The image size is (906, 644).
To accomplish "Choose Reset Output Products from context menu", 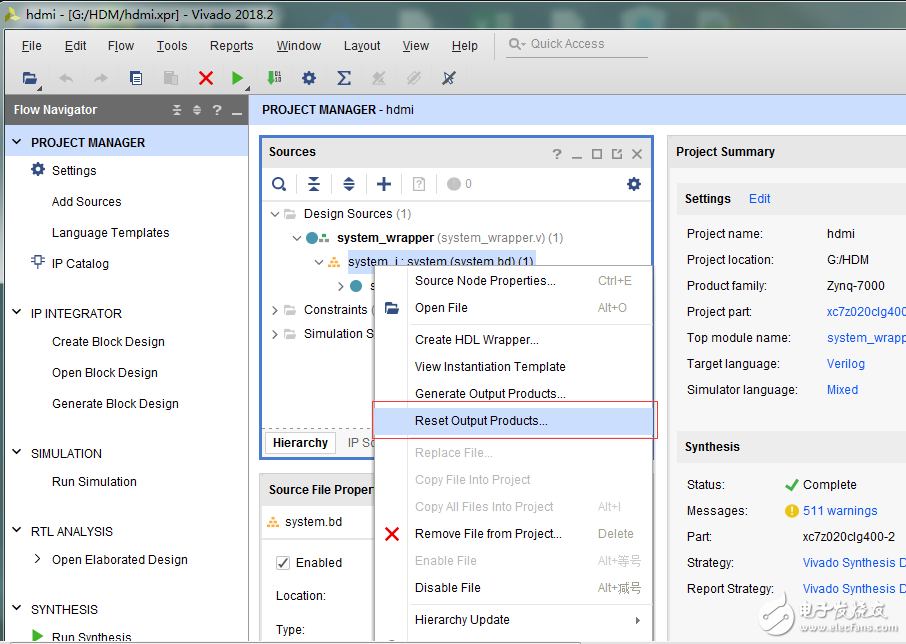I will click(x=513, y=421).
